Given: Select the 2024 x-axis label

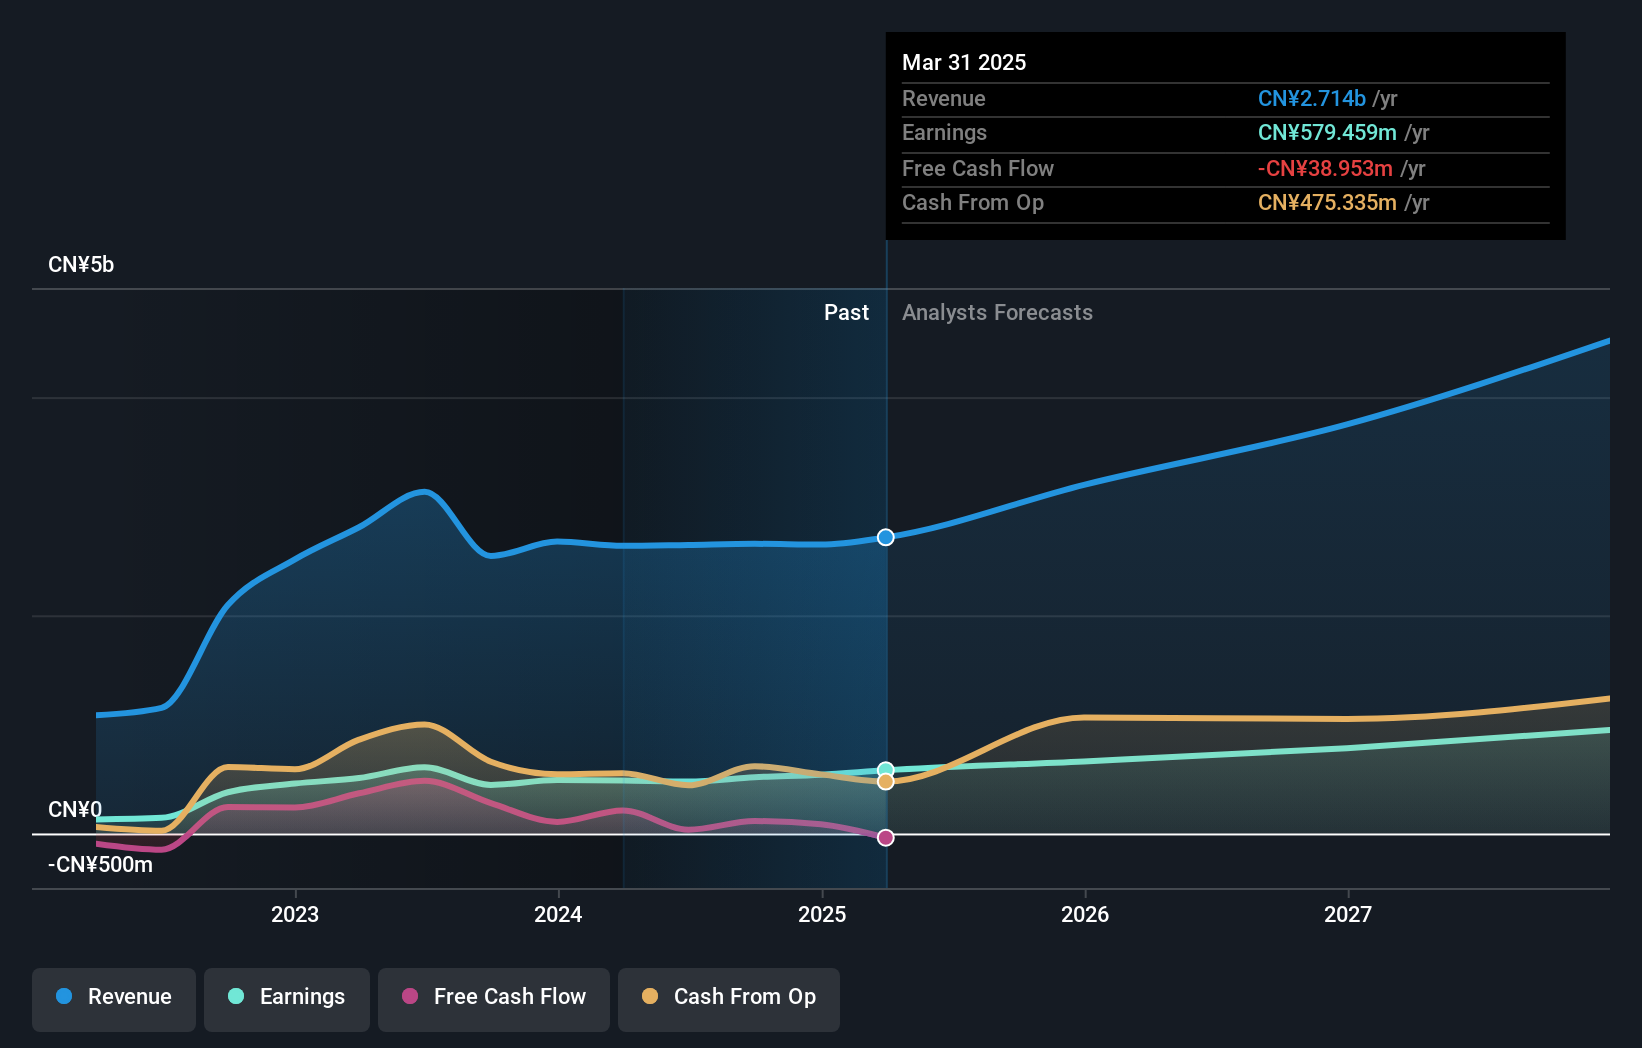Looking at the screenshot, I should click(558, 914).
